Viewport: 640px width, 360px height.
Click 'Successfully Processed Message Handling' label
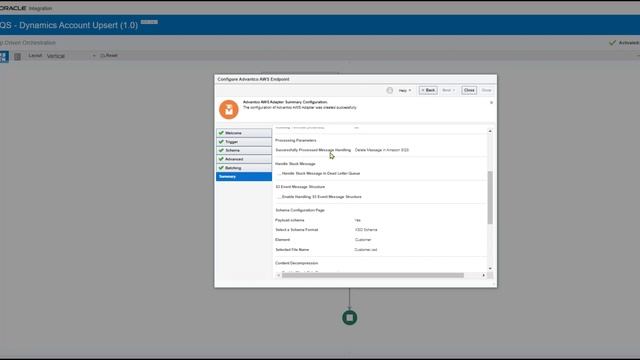point(313,150)
